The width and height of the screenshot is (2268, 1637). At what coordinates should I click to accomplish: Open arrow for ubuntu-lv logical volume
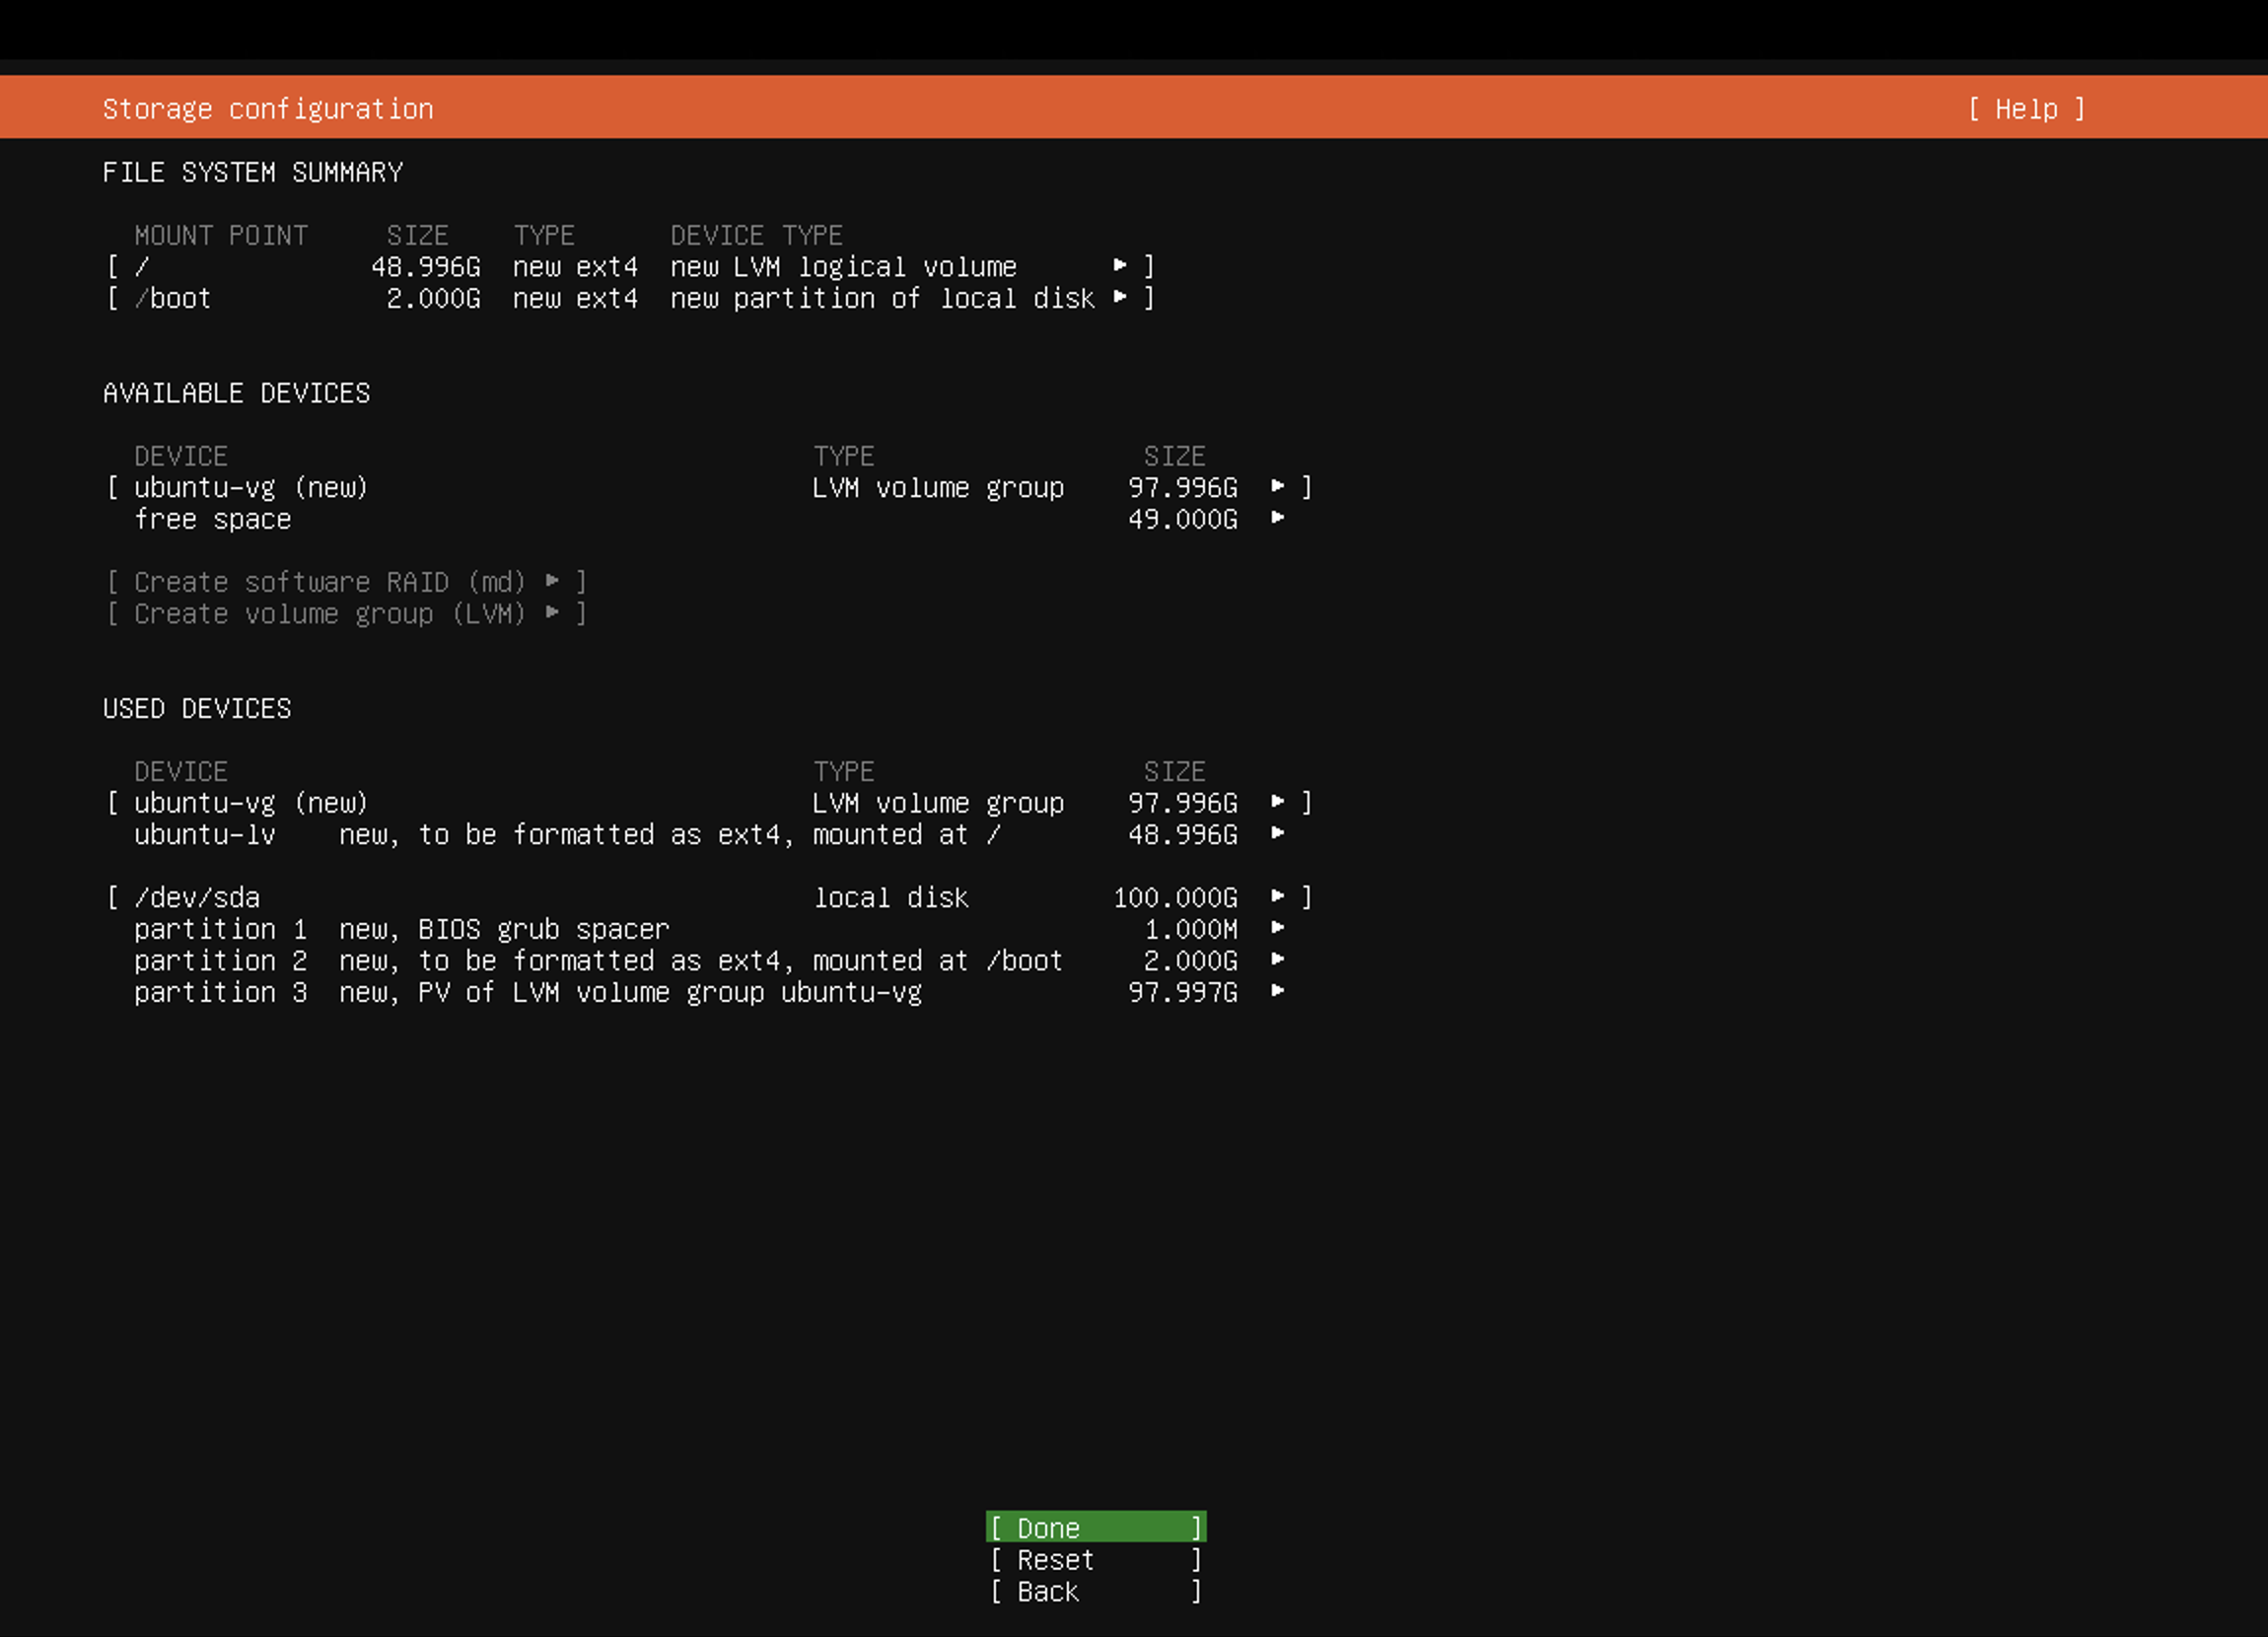tap(1277, 834)
